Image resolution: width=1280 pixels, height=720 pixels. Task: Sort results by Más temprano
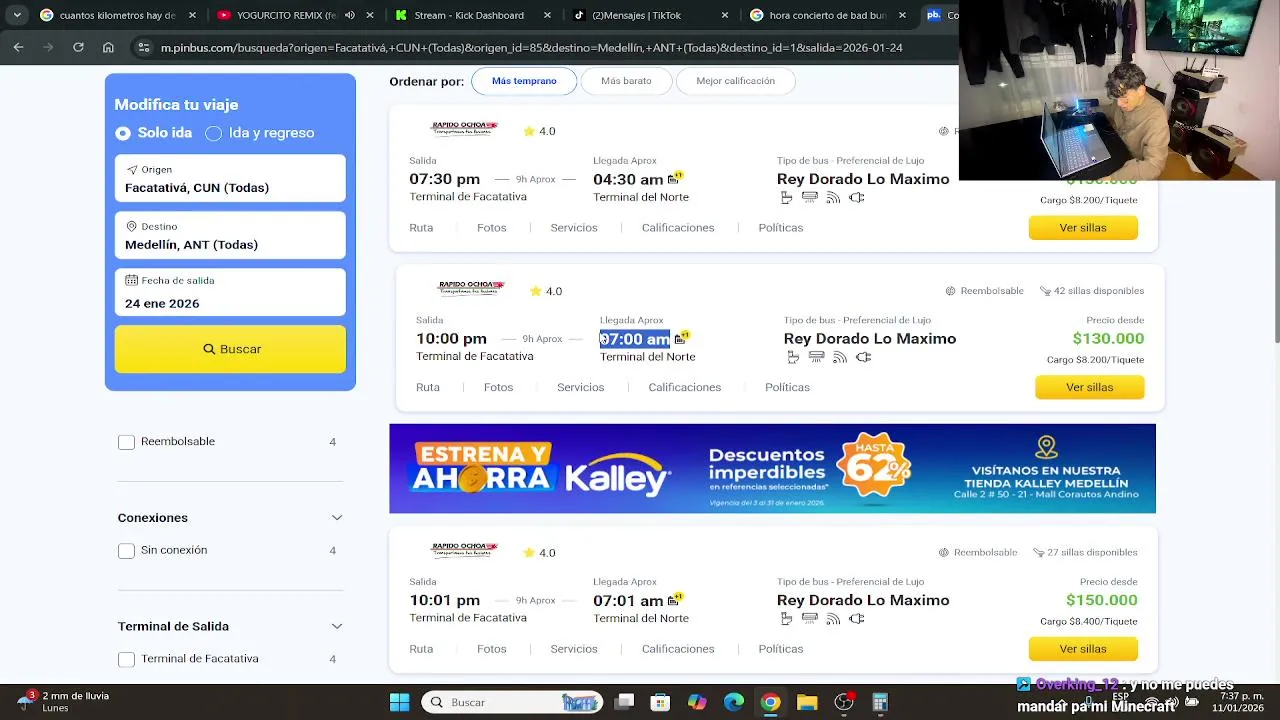[x=524, y=81]
